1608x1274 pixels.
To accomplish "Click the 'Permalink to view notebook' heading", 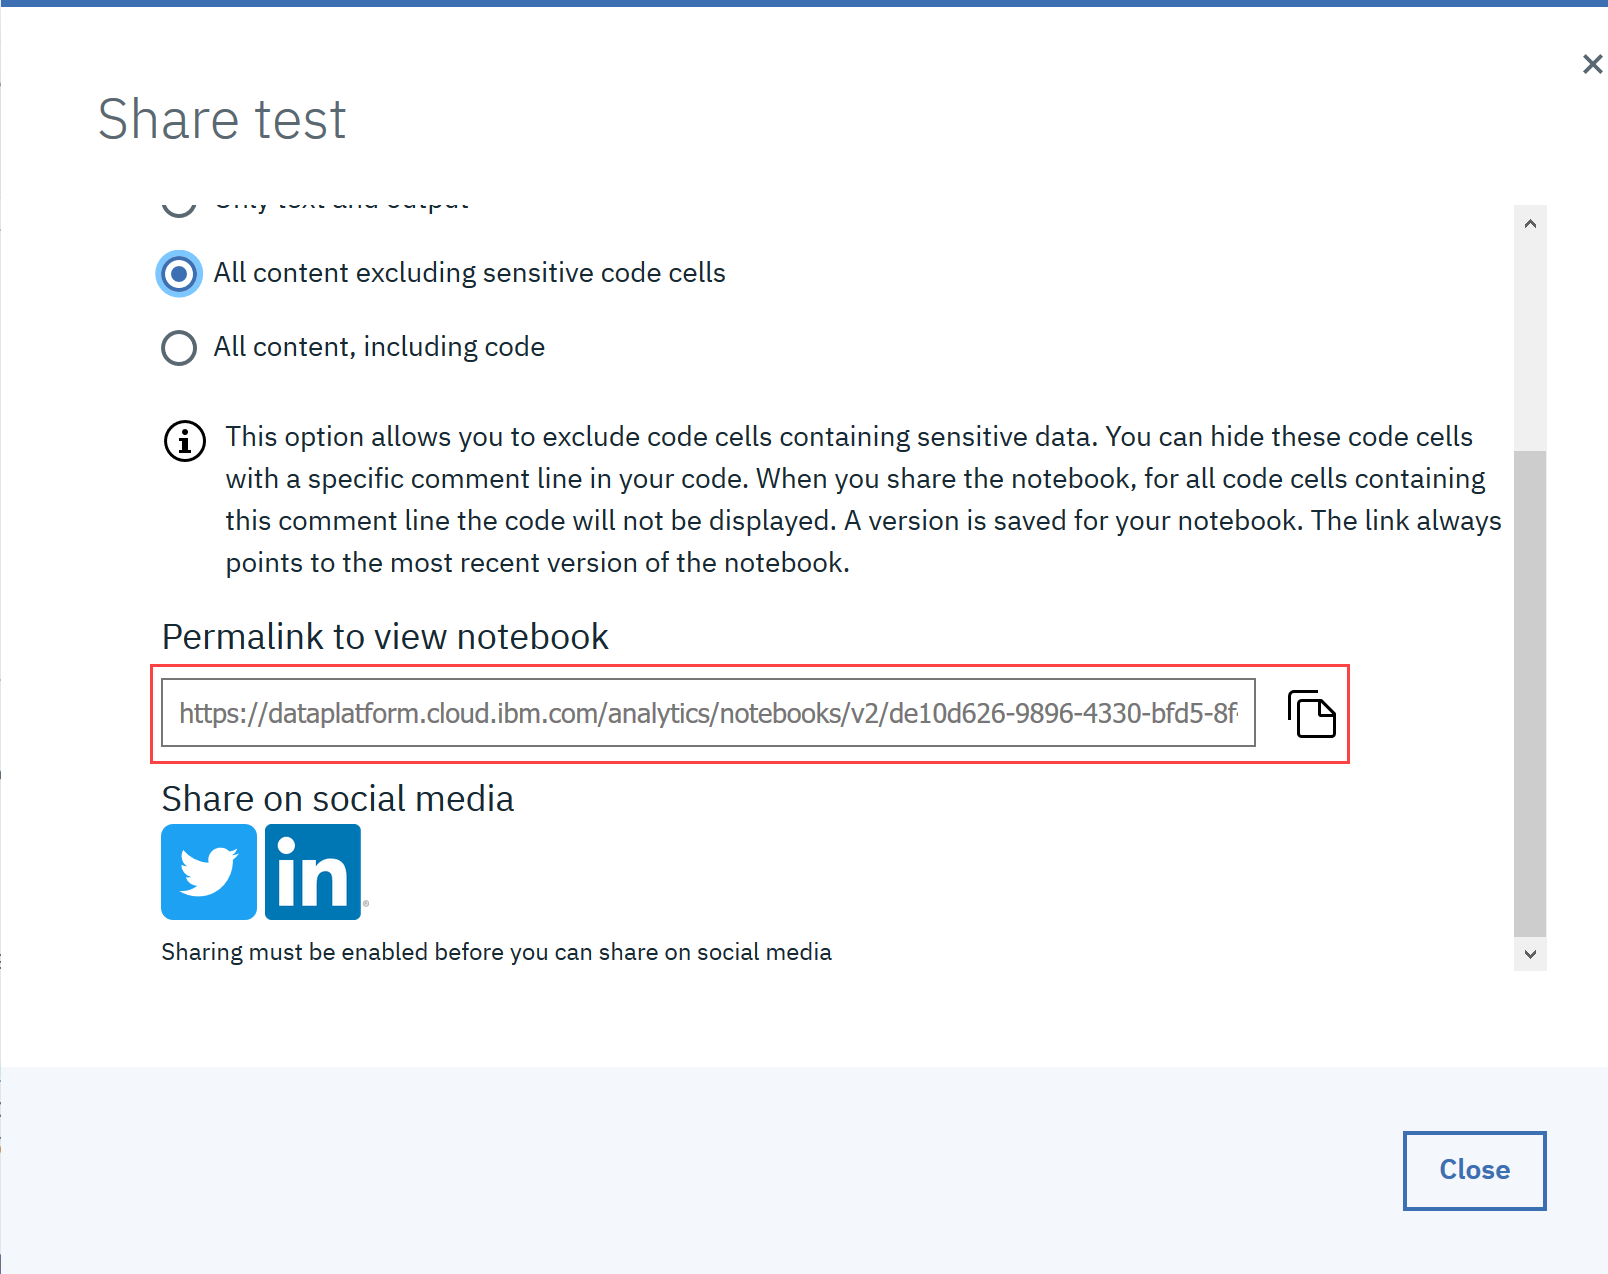I will [x=385, y=637].
